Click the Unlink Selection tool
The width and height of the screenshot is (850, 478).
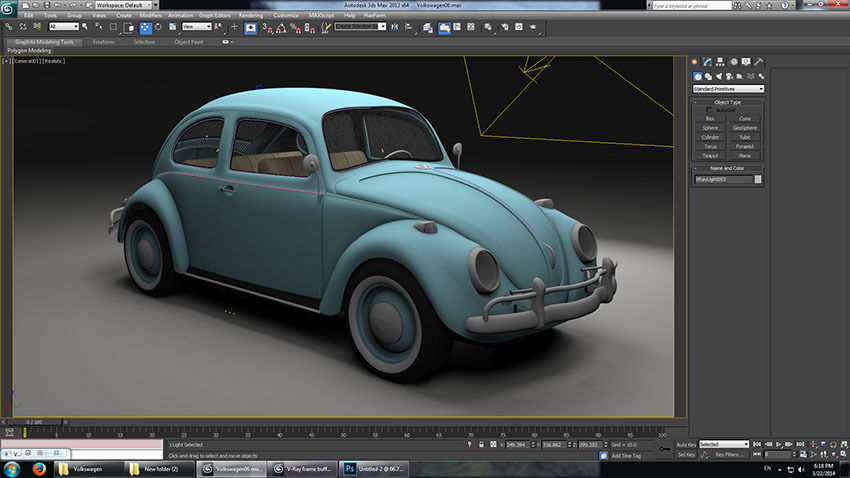point(23,27)
